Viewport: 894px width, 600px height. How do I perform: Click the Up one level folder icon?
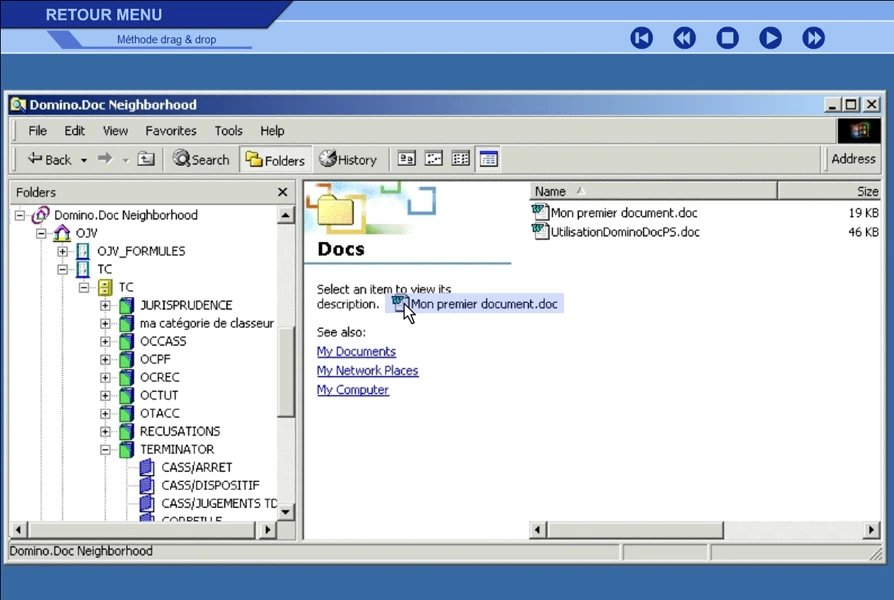pyautogui.click(x=147, y=159)
